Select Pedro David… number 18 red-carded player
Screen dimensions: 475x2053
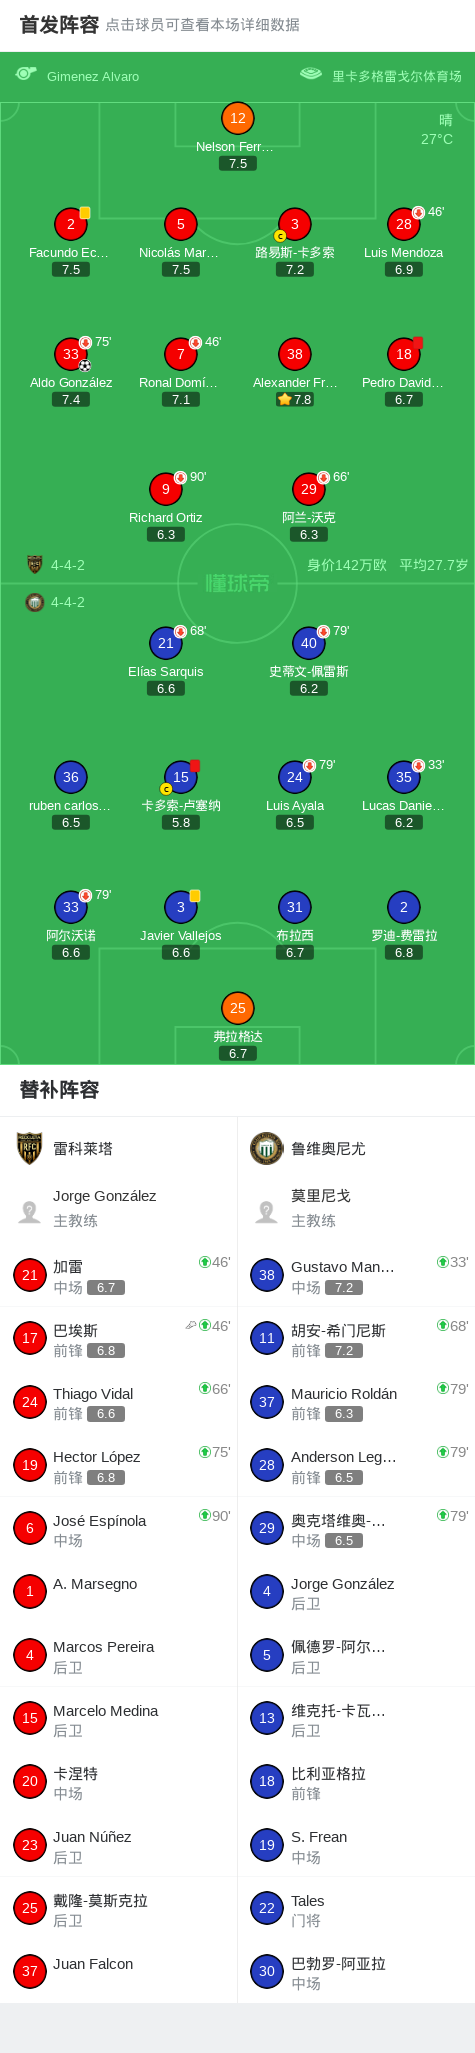click(x=404, y=354)
